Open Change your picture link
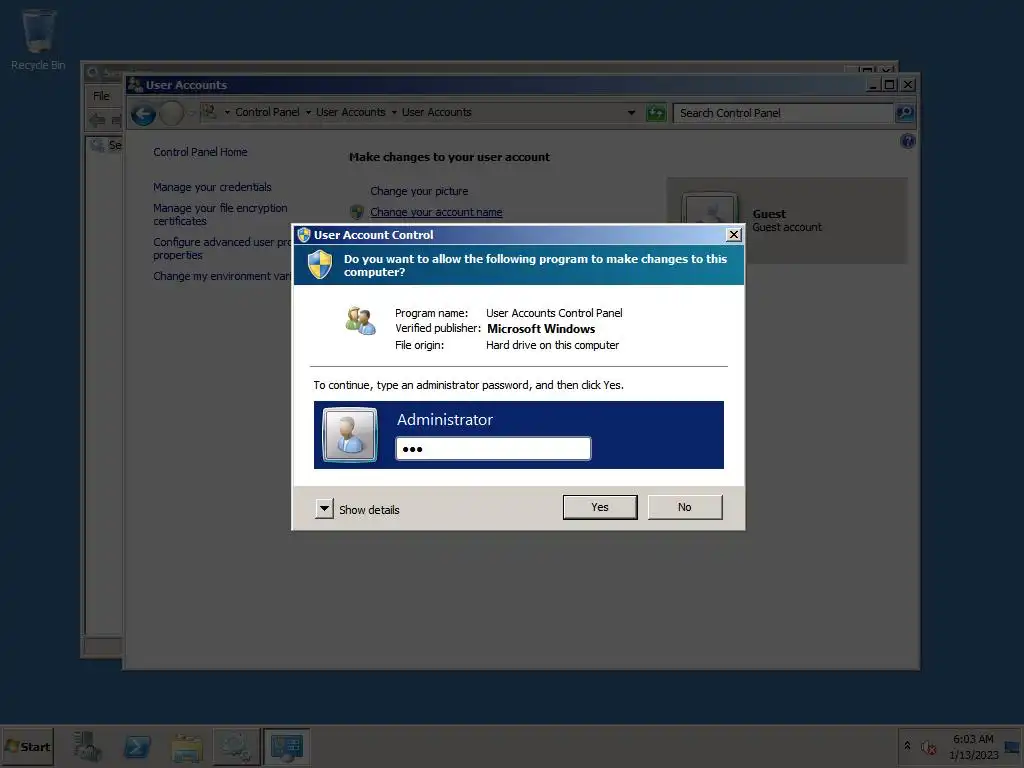 pyautogui.click(x=419, y=191)
